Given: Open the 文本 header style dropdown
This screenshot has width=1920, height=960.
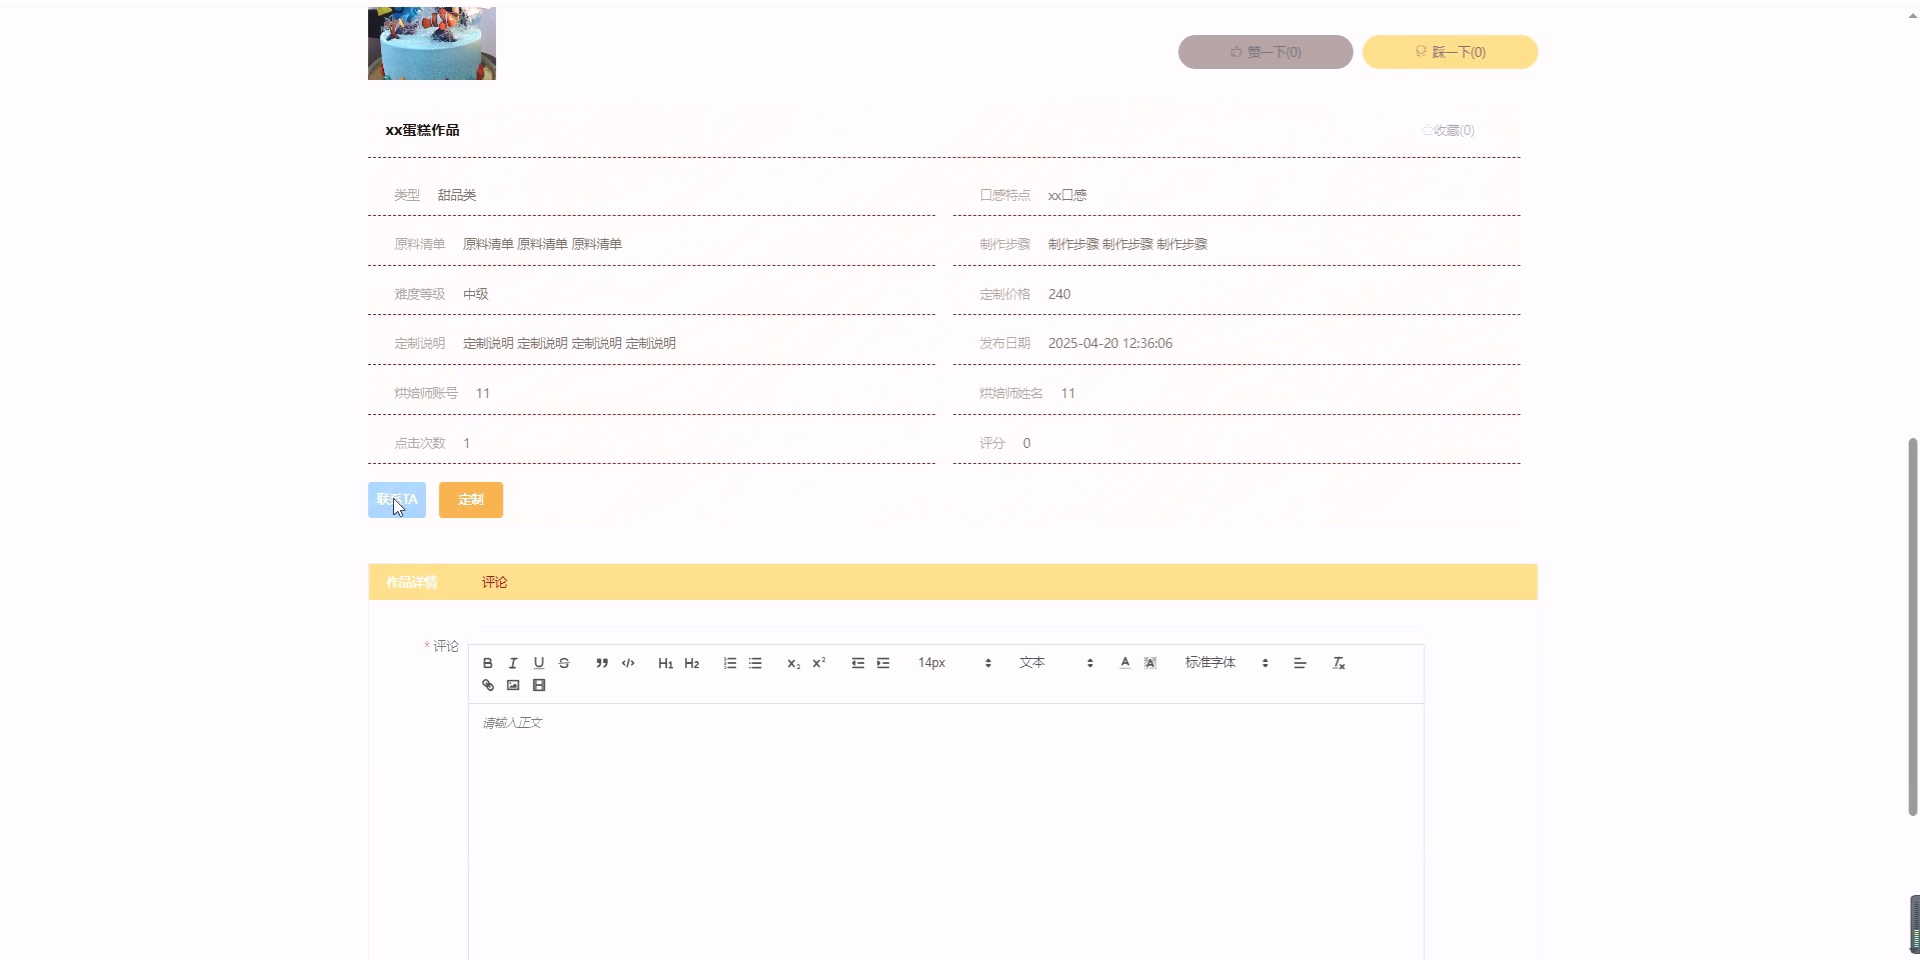Looking at the screenshot, I should tap(1056, 663).
